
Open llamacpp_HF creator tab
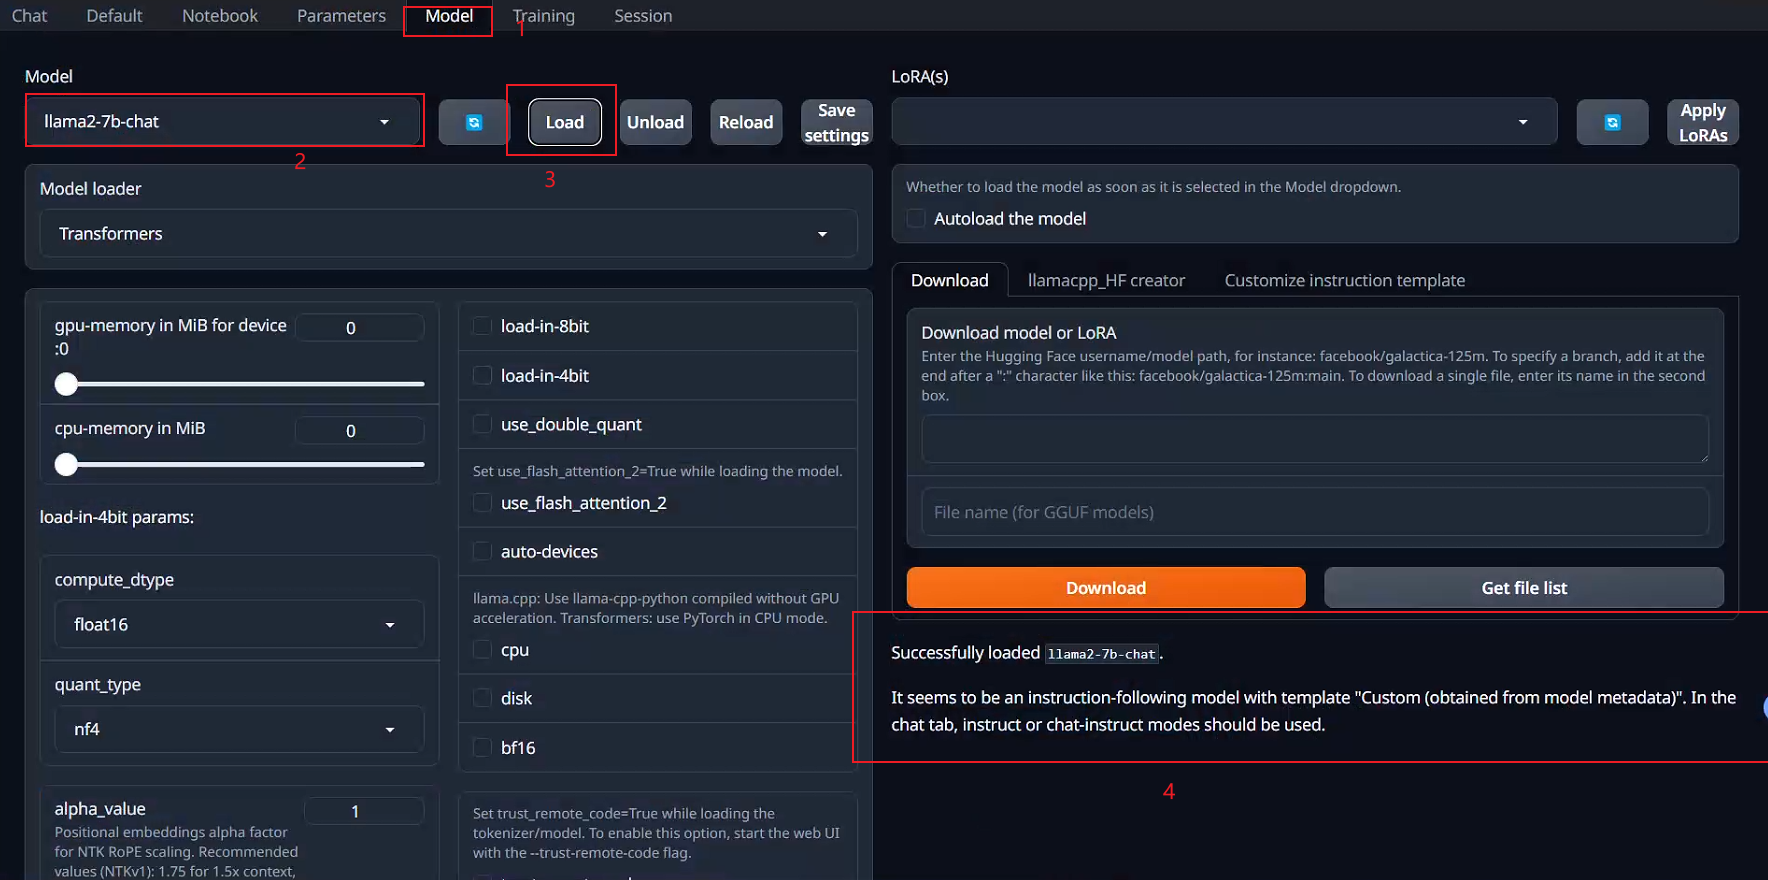pos(1106,281)
